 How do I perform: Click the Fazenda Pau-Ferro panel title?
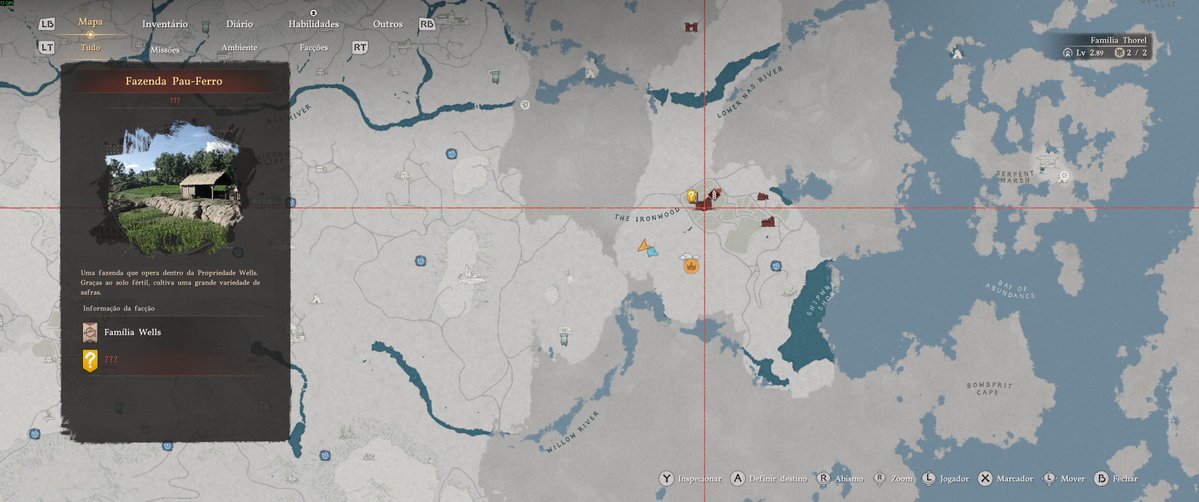[174, 81]
